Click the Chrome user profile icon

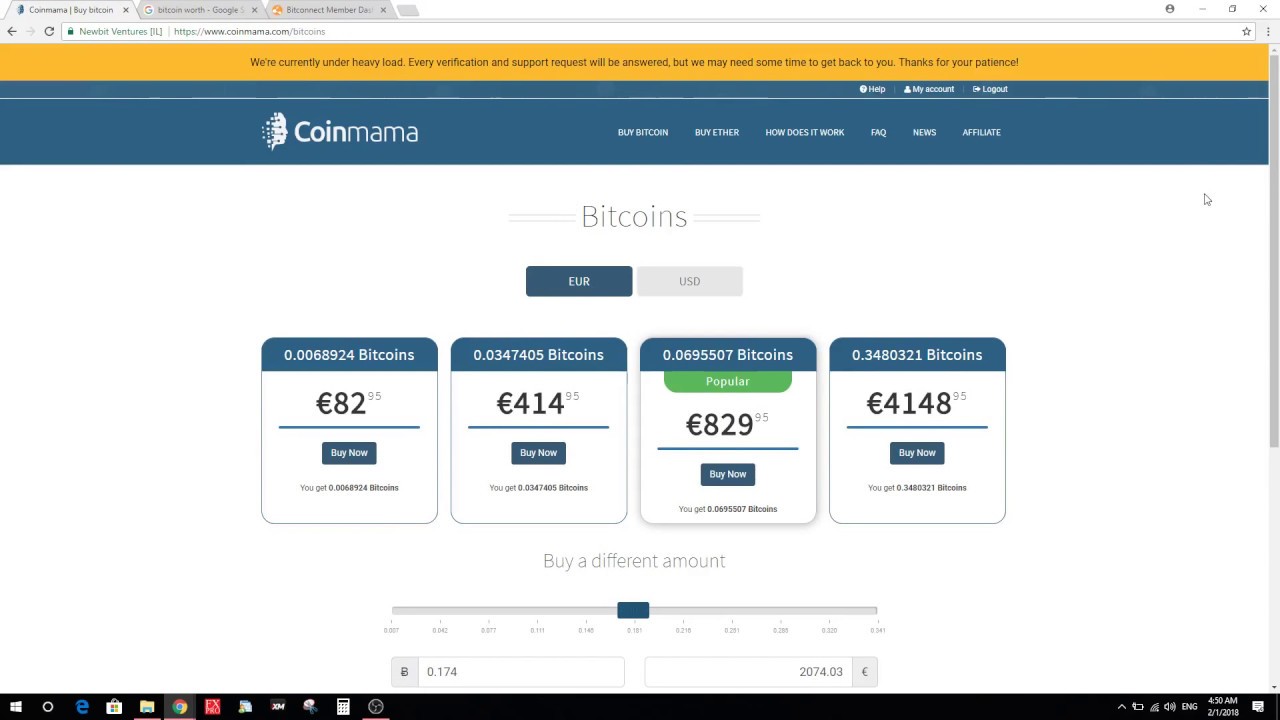(x=1170, y=9)
